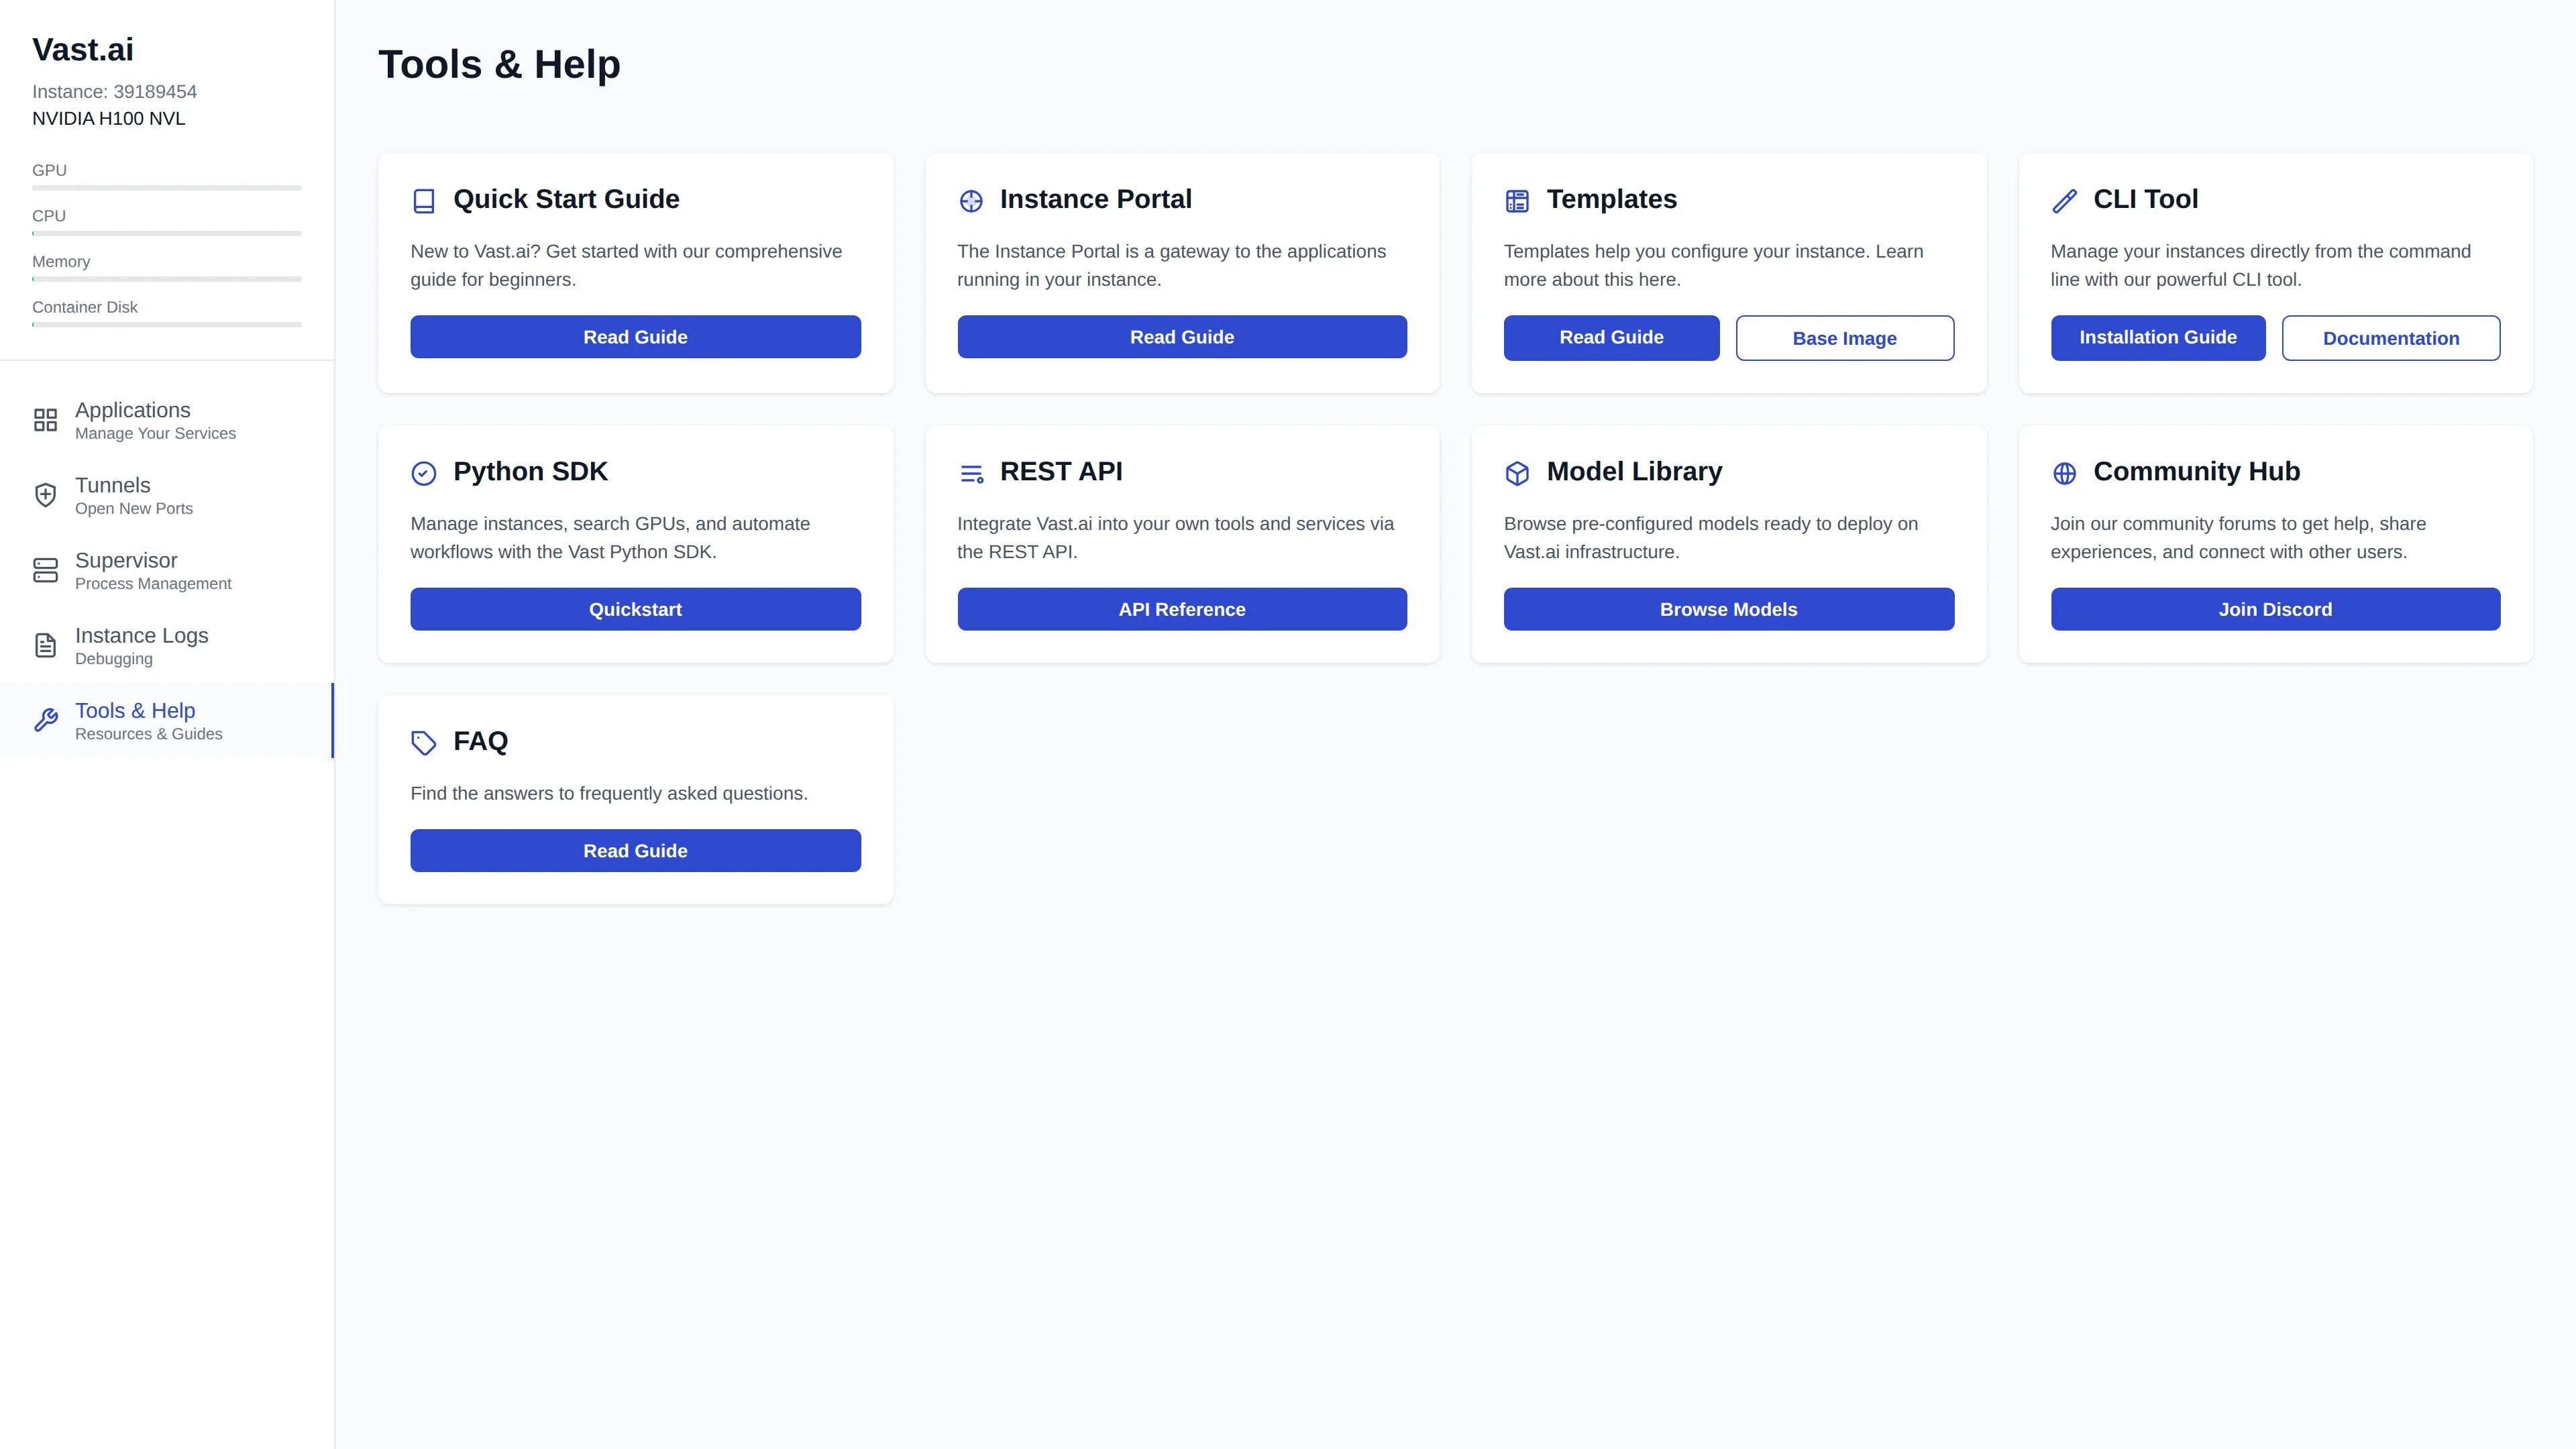Screen dimensions: 2576x1449
Task: Click the "NVIDIA H100 NVL" label
Action: [x=108, y=118]
